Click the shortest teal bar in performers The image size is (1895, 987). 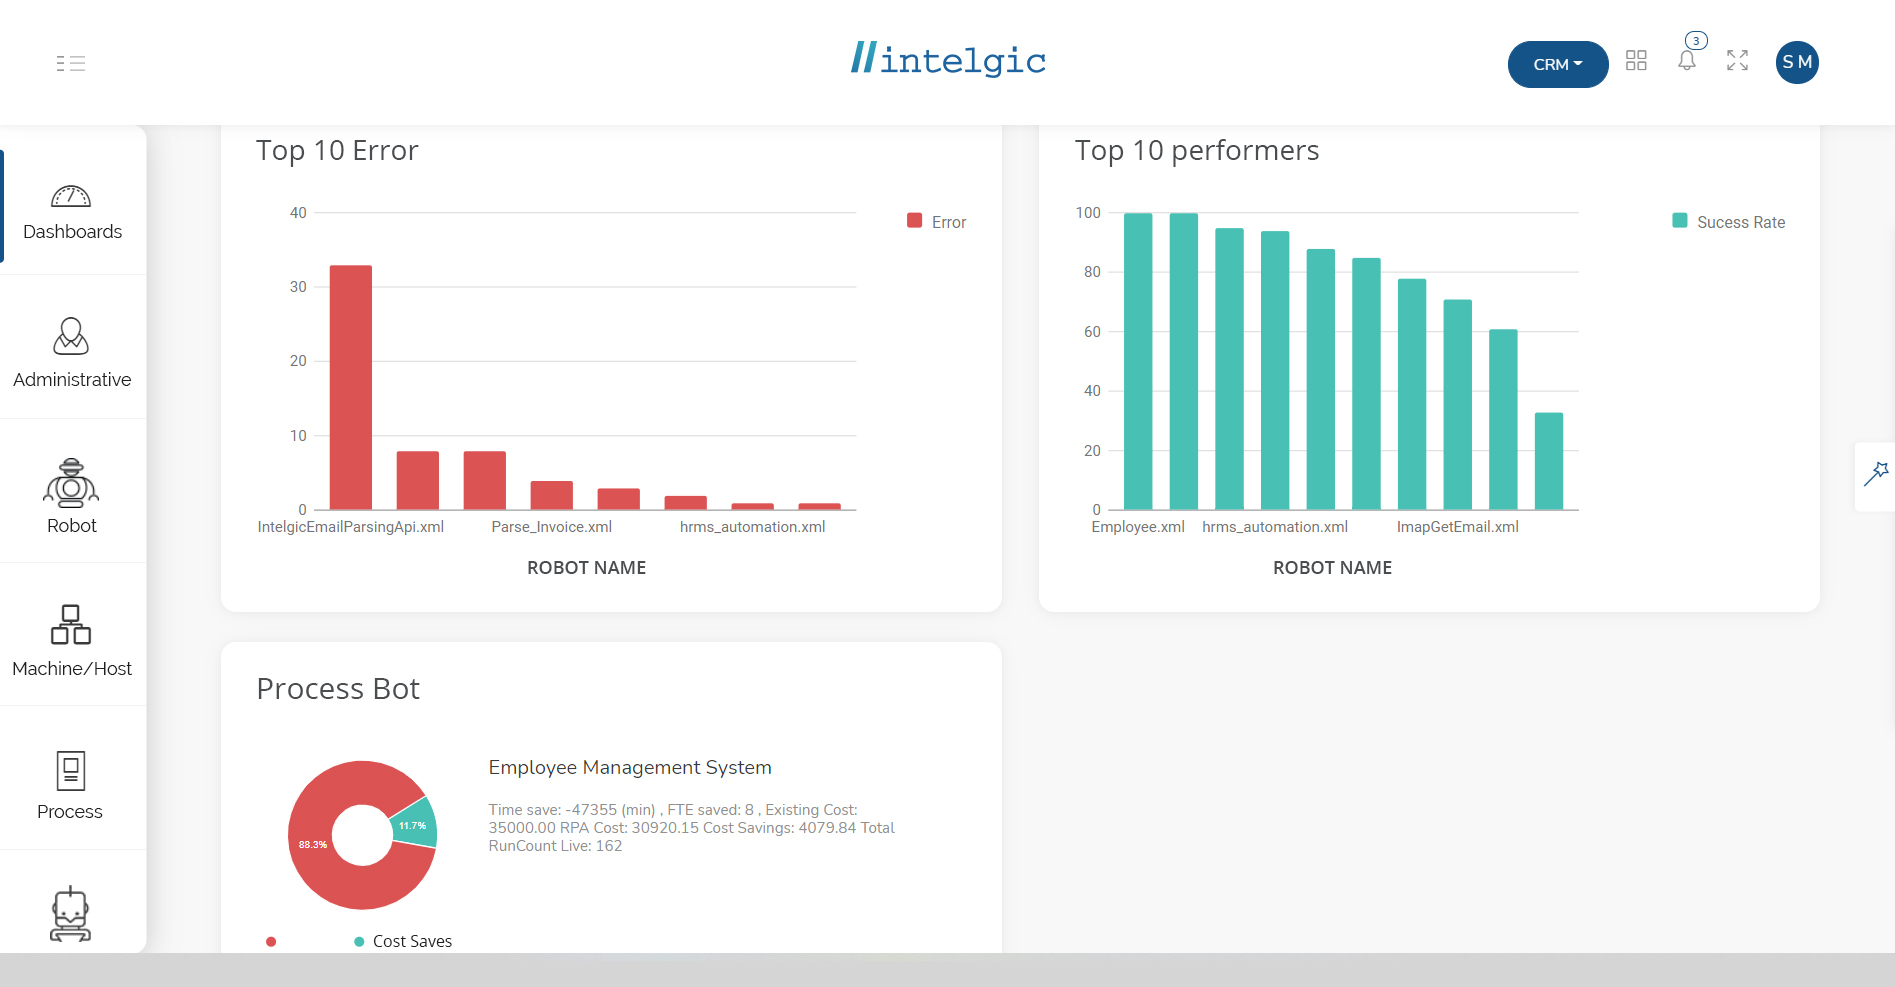tap(1549, 461)
